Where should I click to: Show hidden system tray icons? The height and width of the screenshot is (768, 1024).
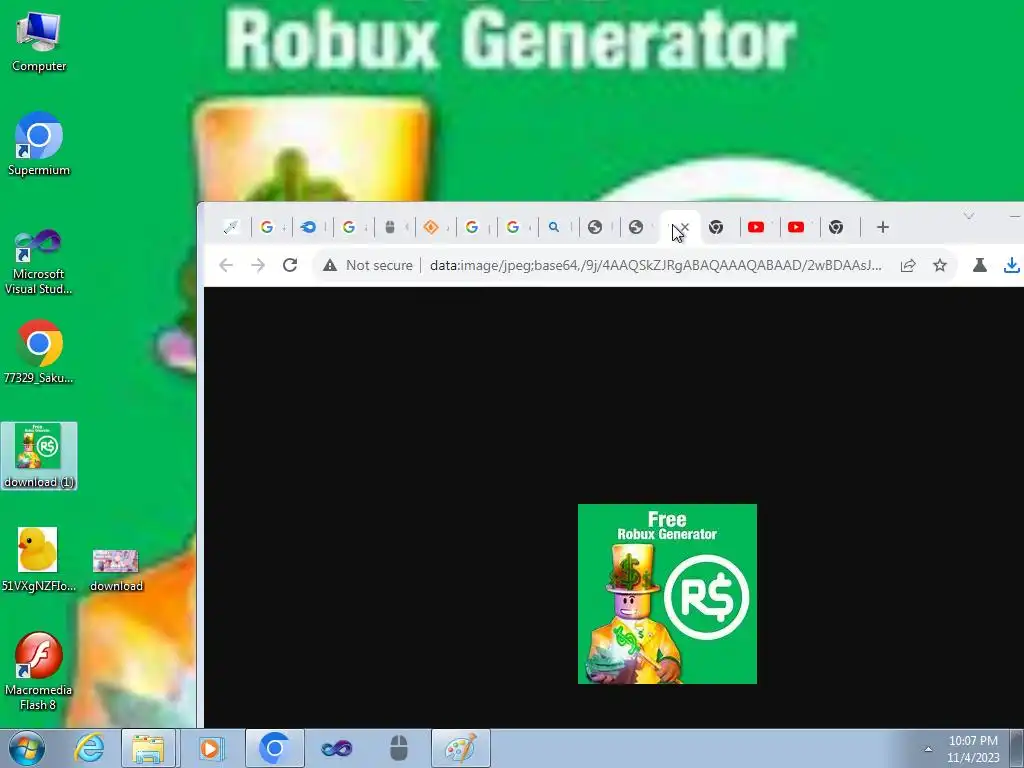tap(928, 749)
